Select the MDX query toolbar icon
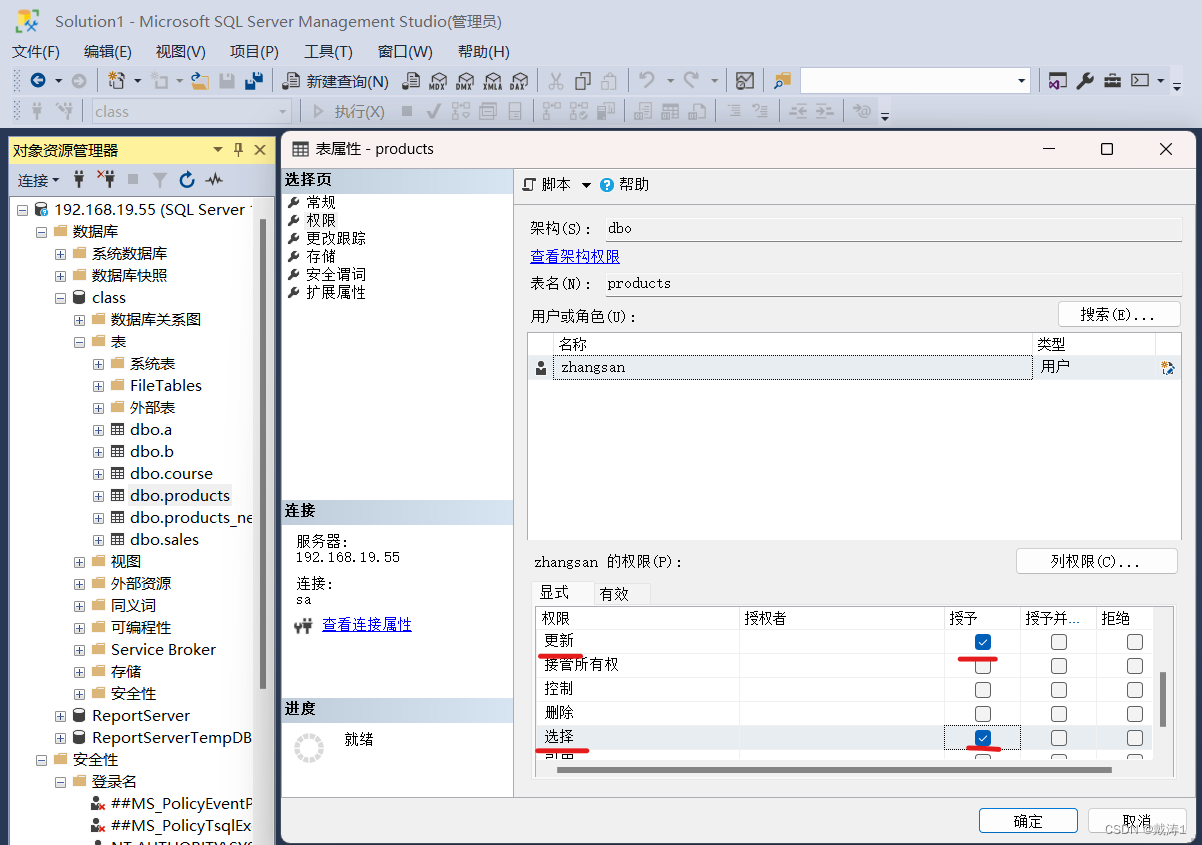The height and width of the screenshot is (845, 1202). click(439, 80)
